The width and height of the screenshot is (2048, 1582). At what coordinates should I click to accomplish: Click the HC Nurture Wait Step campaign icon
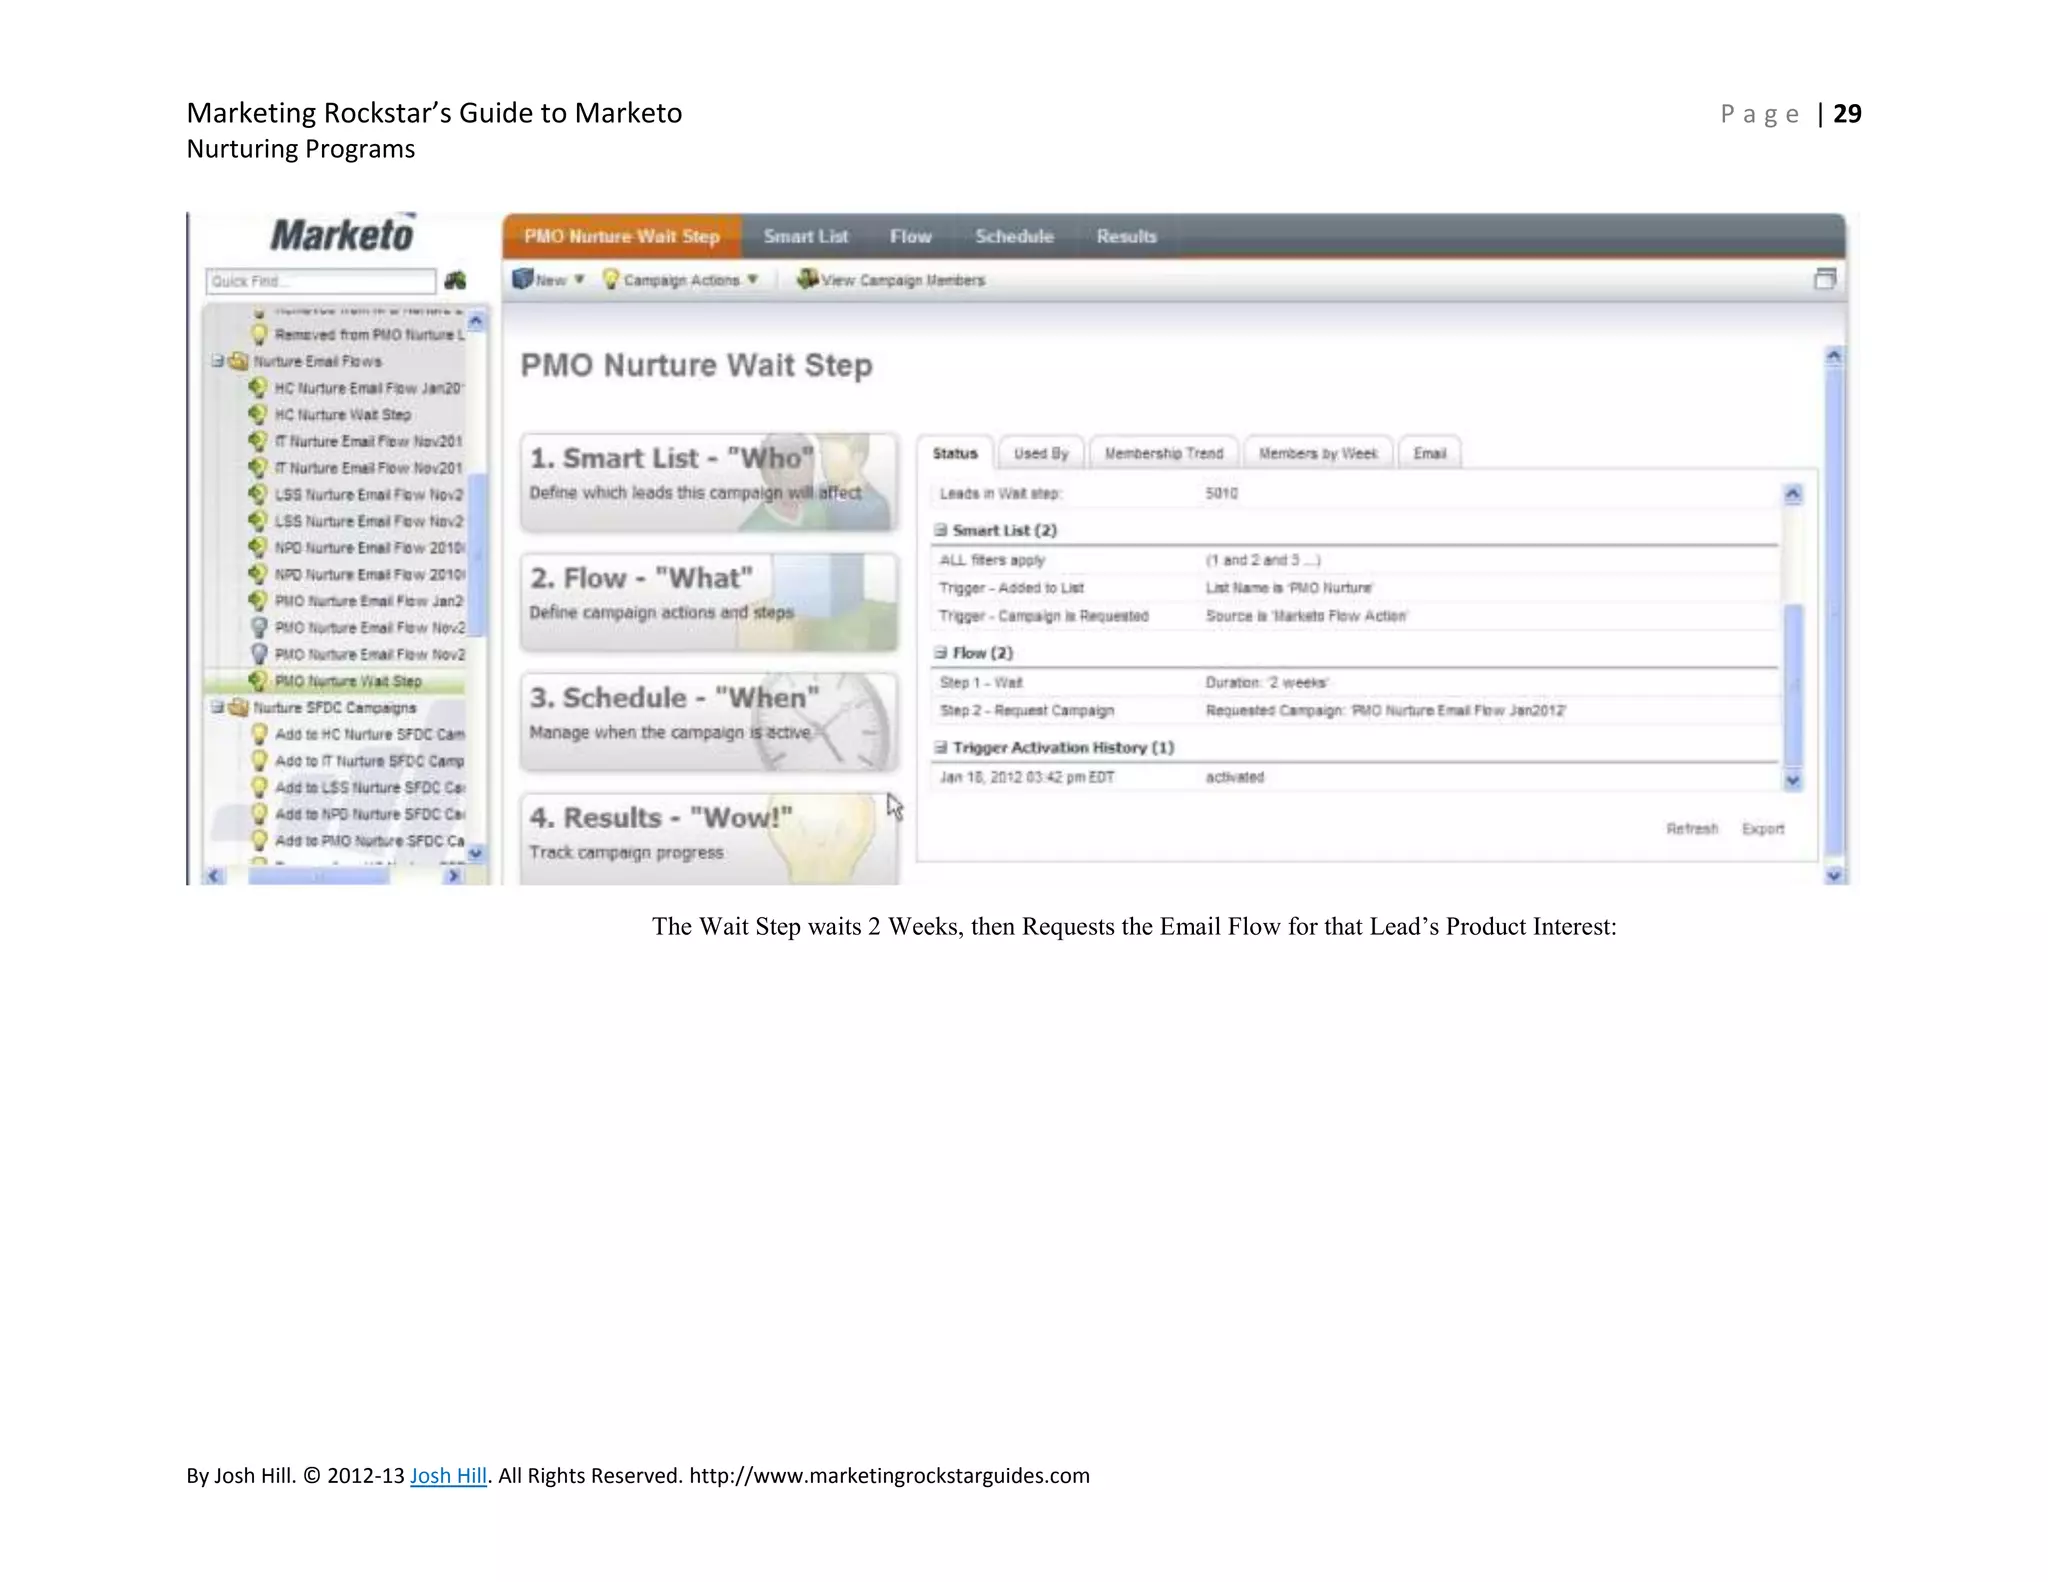pyautogui.click(x=258, y=414)
